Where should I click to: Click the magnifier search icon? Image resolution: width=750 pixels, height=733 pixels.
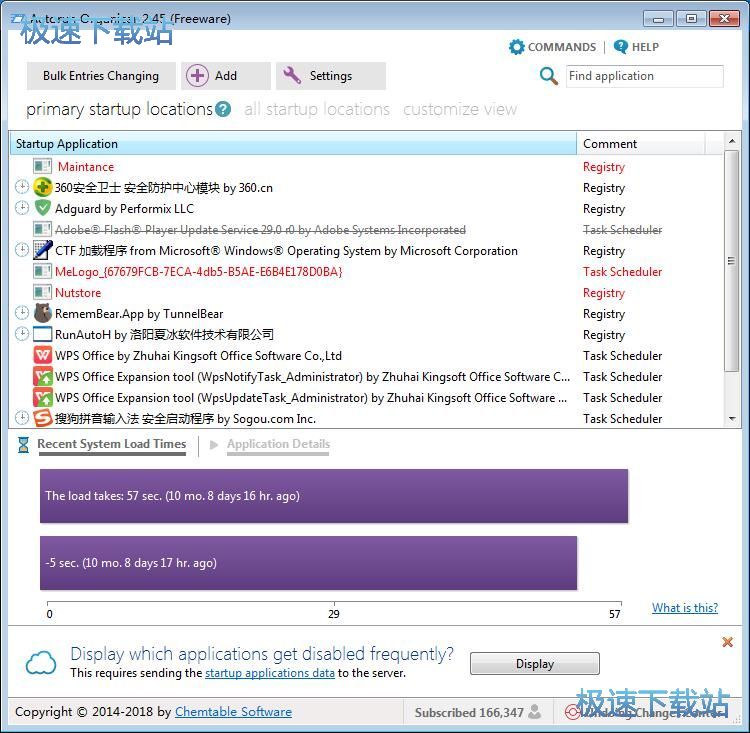[x=549, y=76]
